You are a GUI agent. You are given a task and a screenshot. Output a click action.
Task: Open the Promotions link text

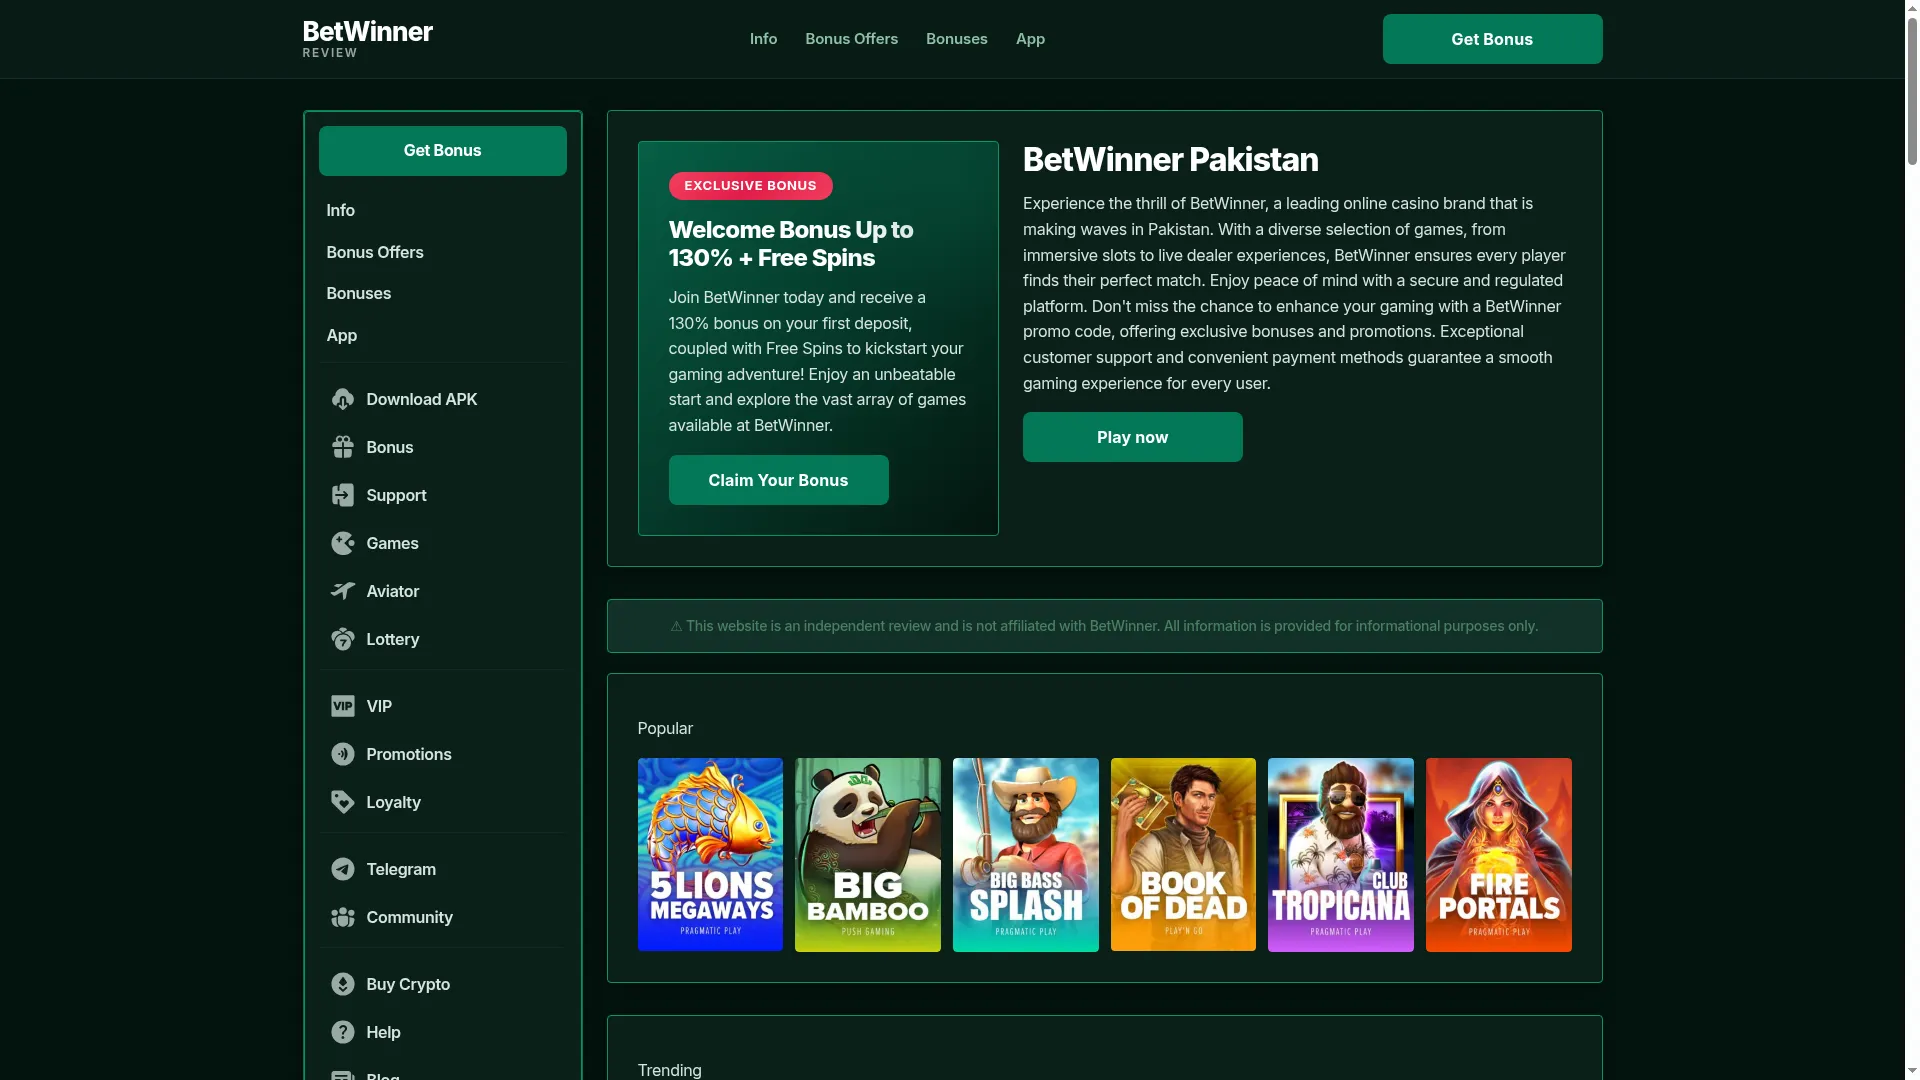click(408, 754)
